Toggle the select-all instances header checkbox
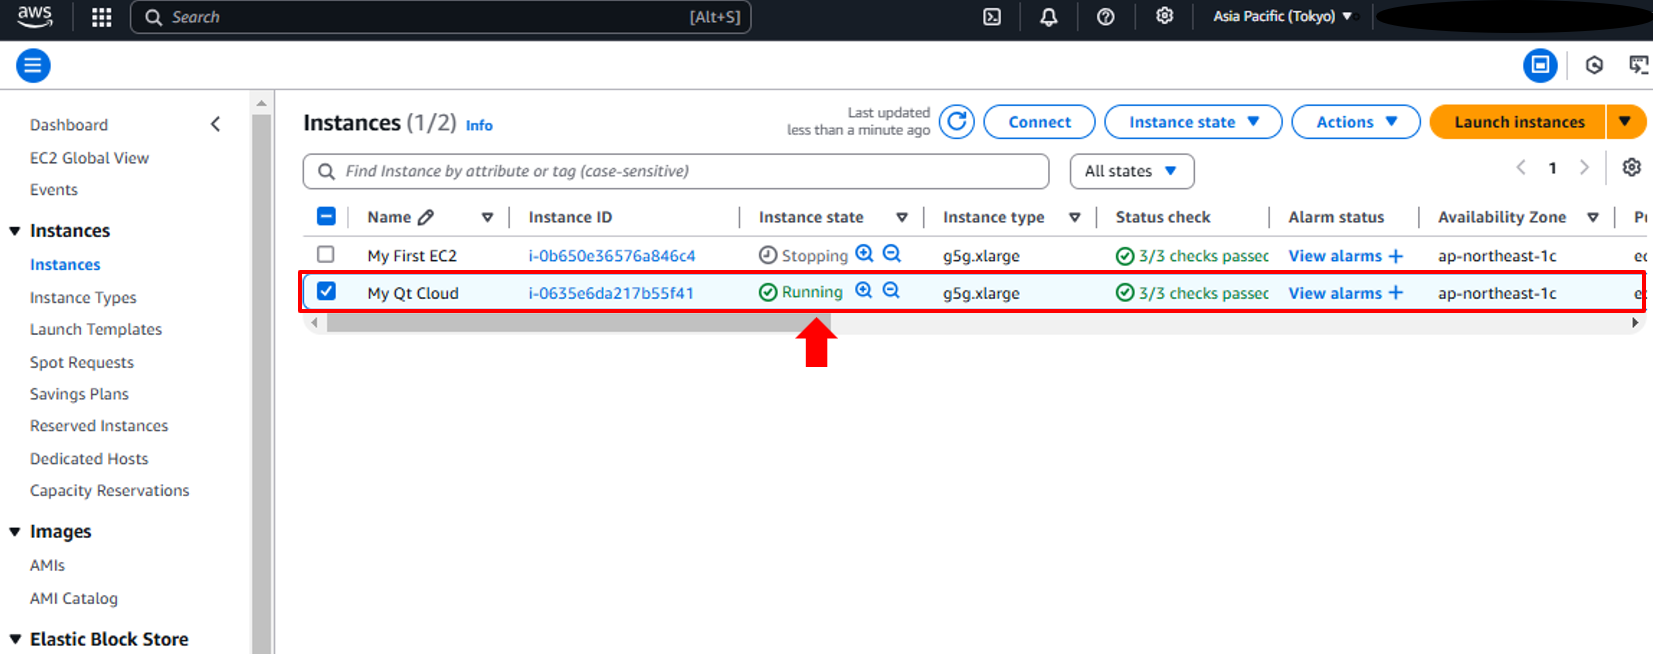Viewport: 1653px width, 654px height. point(326,217)
